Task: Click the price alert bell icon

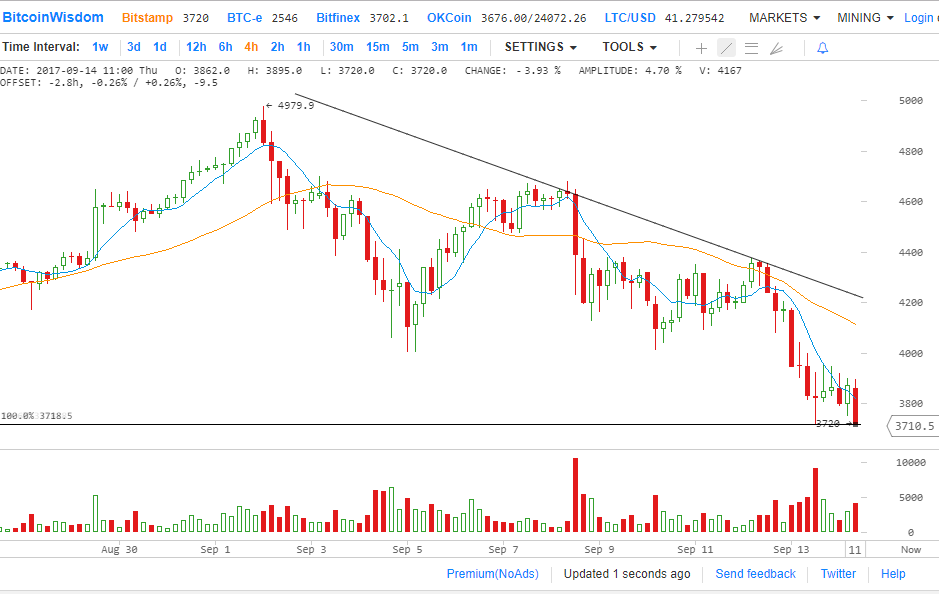Action: (x=822, y=48)
